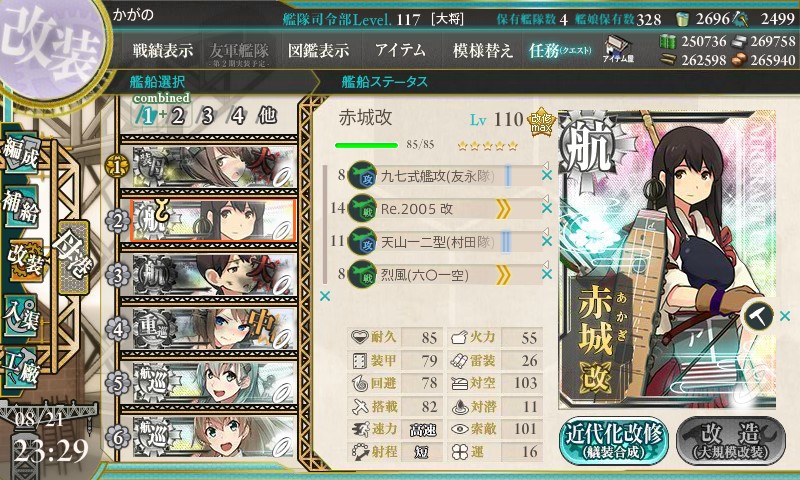Viewport: 800px width, 480px height.
Task: Click the 近代化改修 modernization button
Action: click(613, 441)
